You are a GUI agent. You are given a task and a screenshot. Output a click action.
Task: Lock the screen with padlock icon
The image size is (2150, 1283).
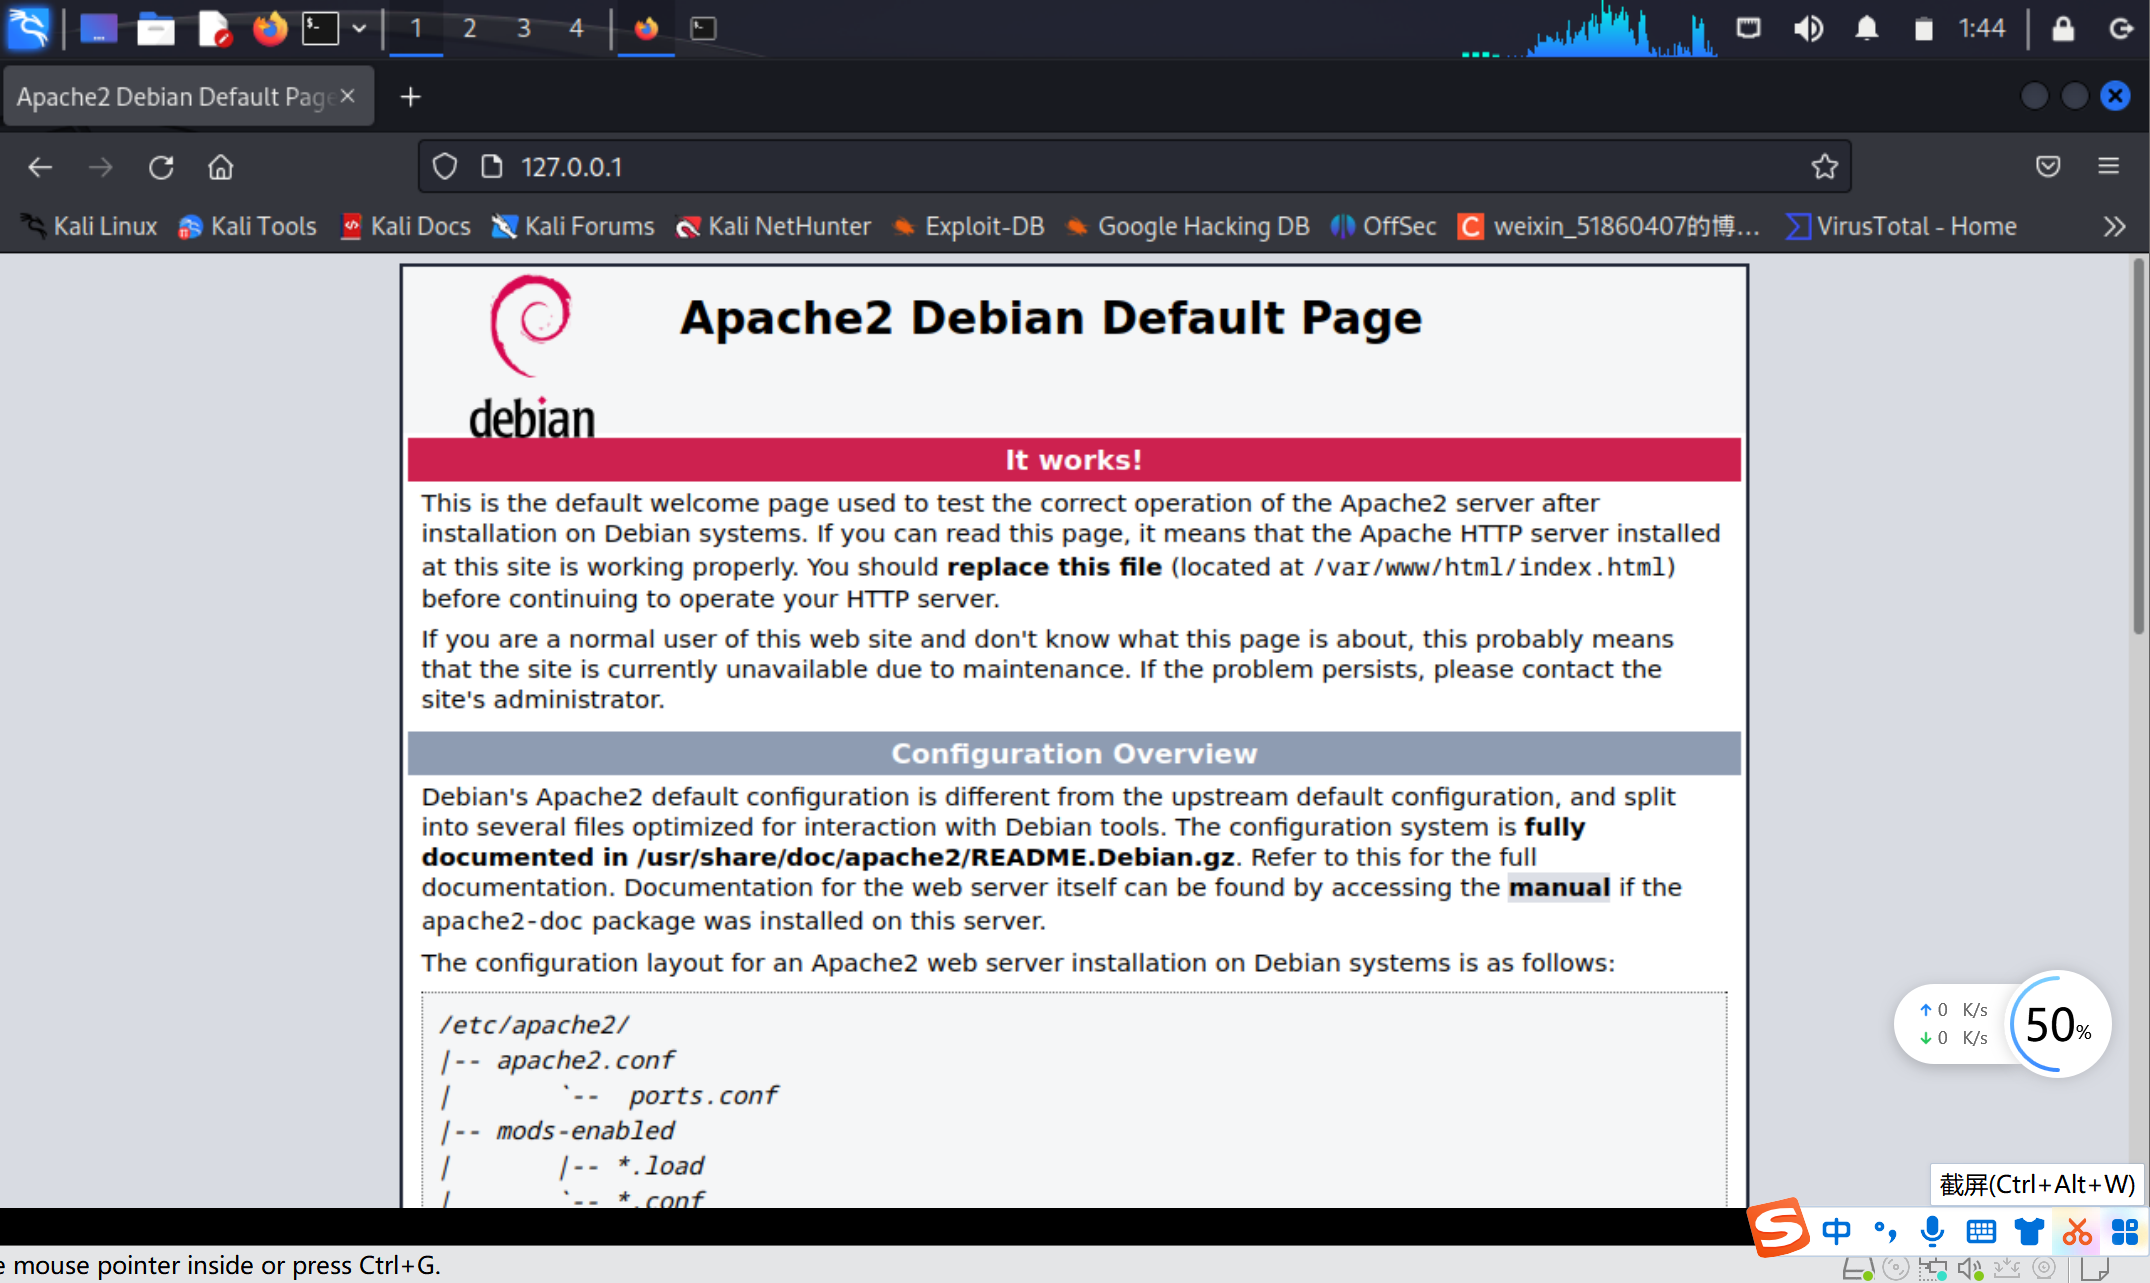[2063, 28]
